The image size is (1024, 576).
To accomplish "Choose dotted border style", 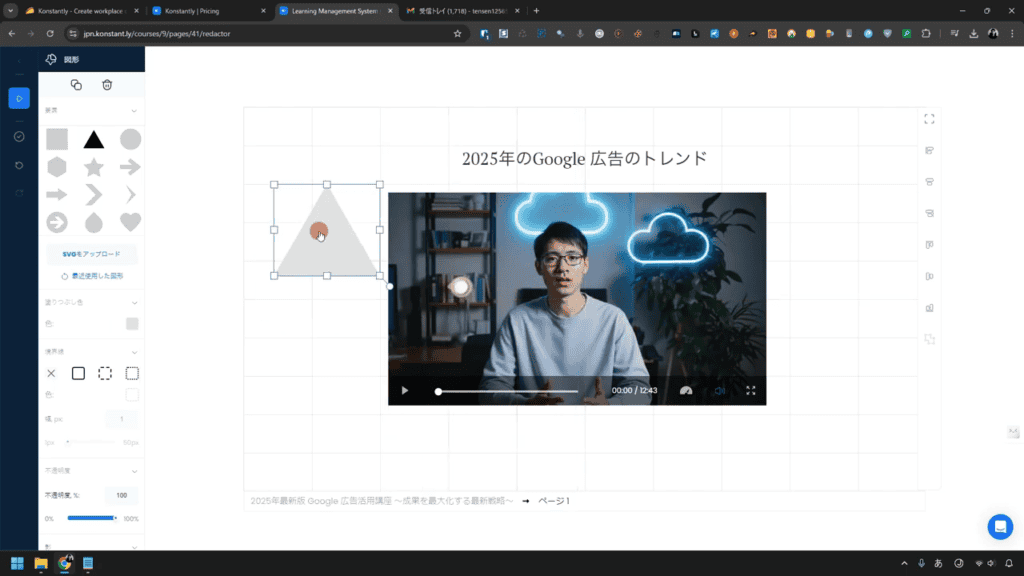I will [132, 374].
